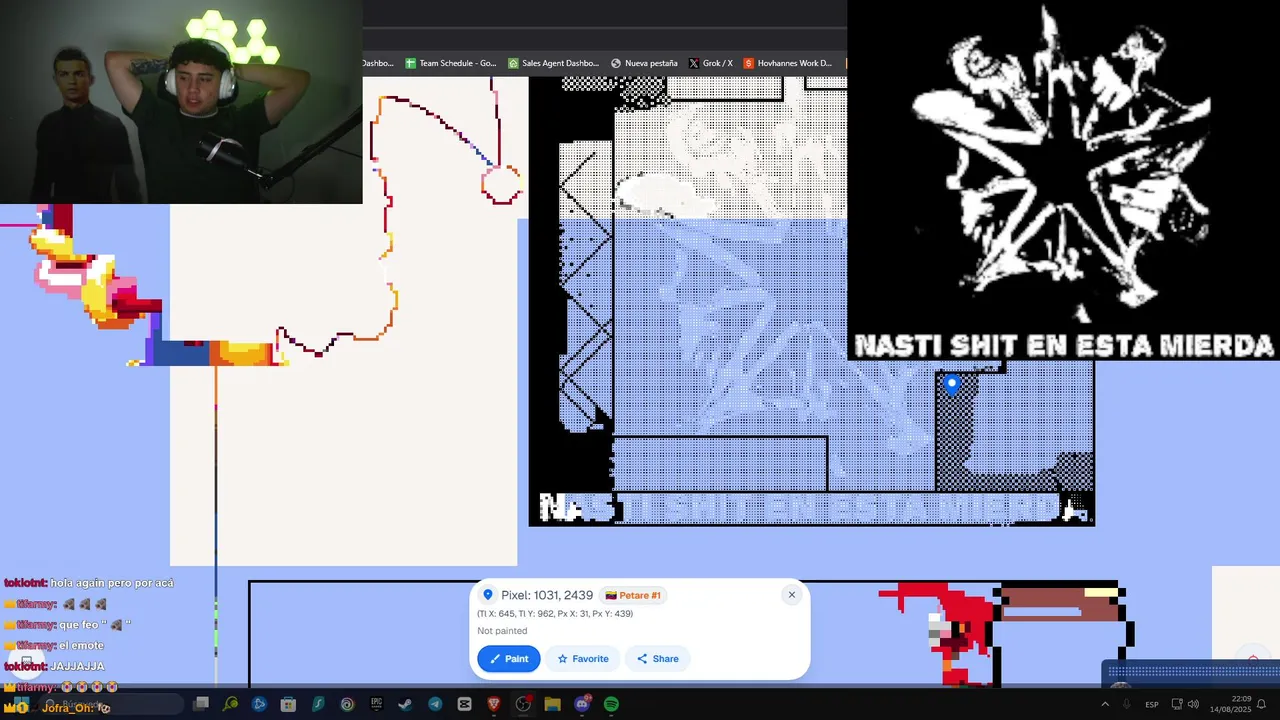Close the pixel info popup
1280x720 pixels.
791,595
